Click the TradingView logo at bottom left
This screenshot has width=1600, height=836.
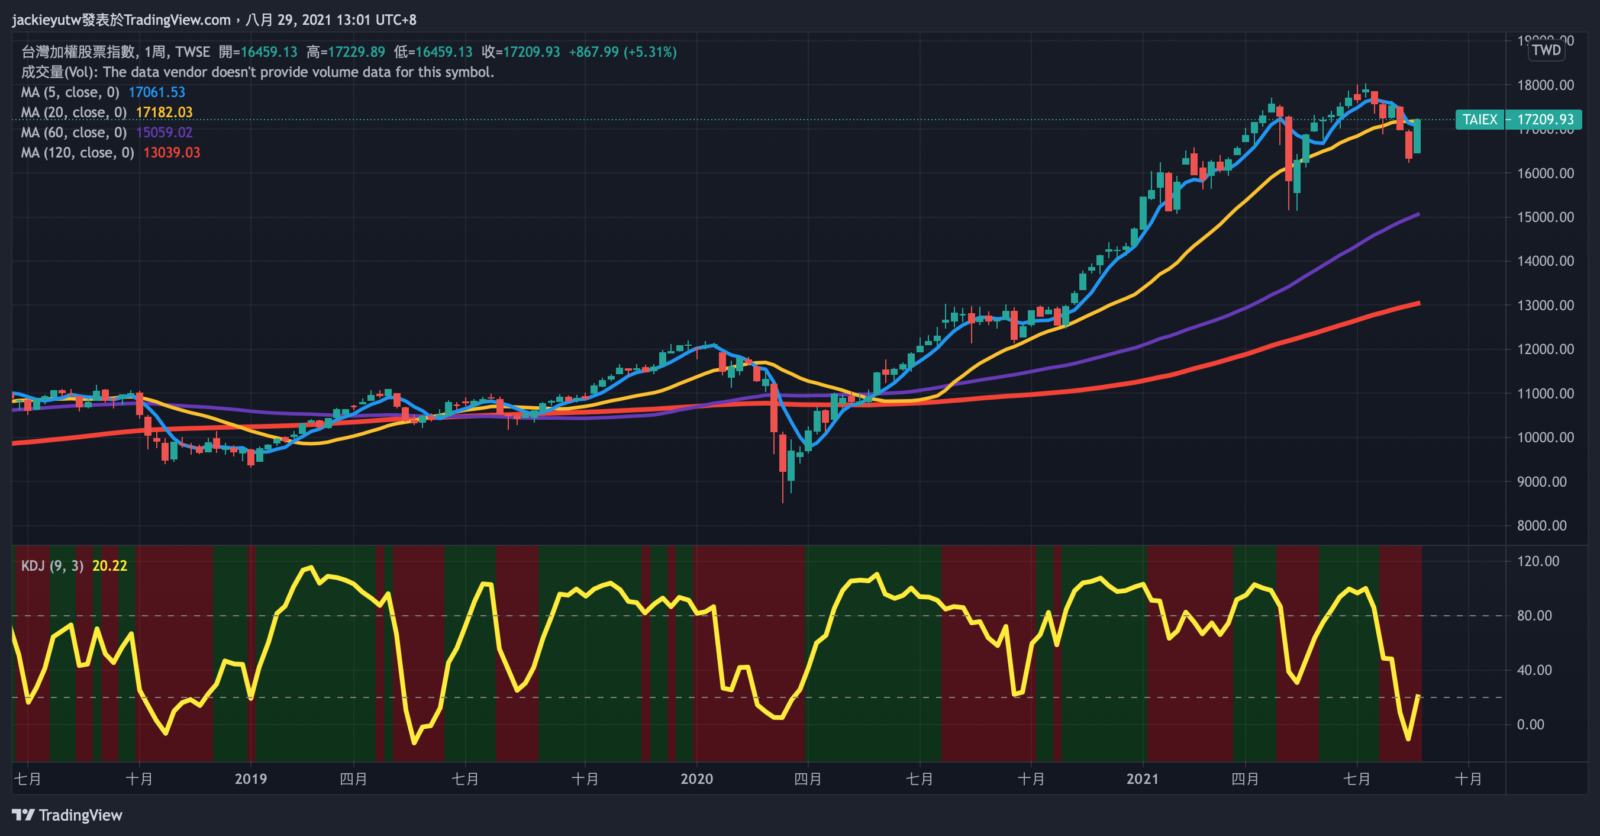coord(67,815)
